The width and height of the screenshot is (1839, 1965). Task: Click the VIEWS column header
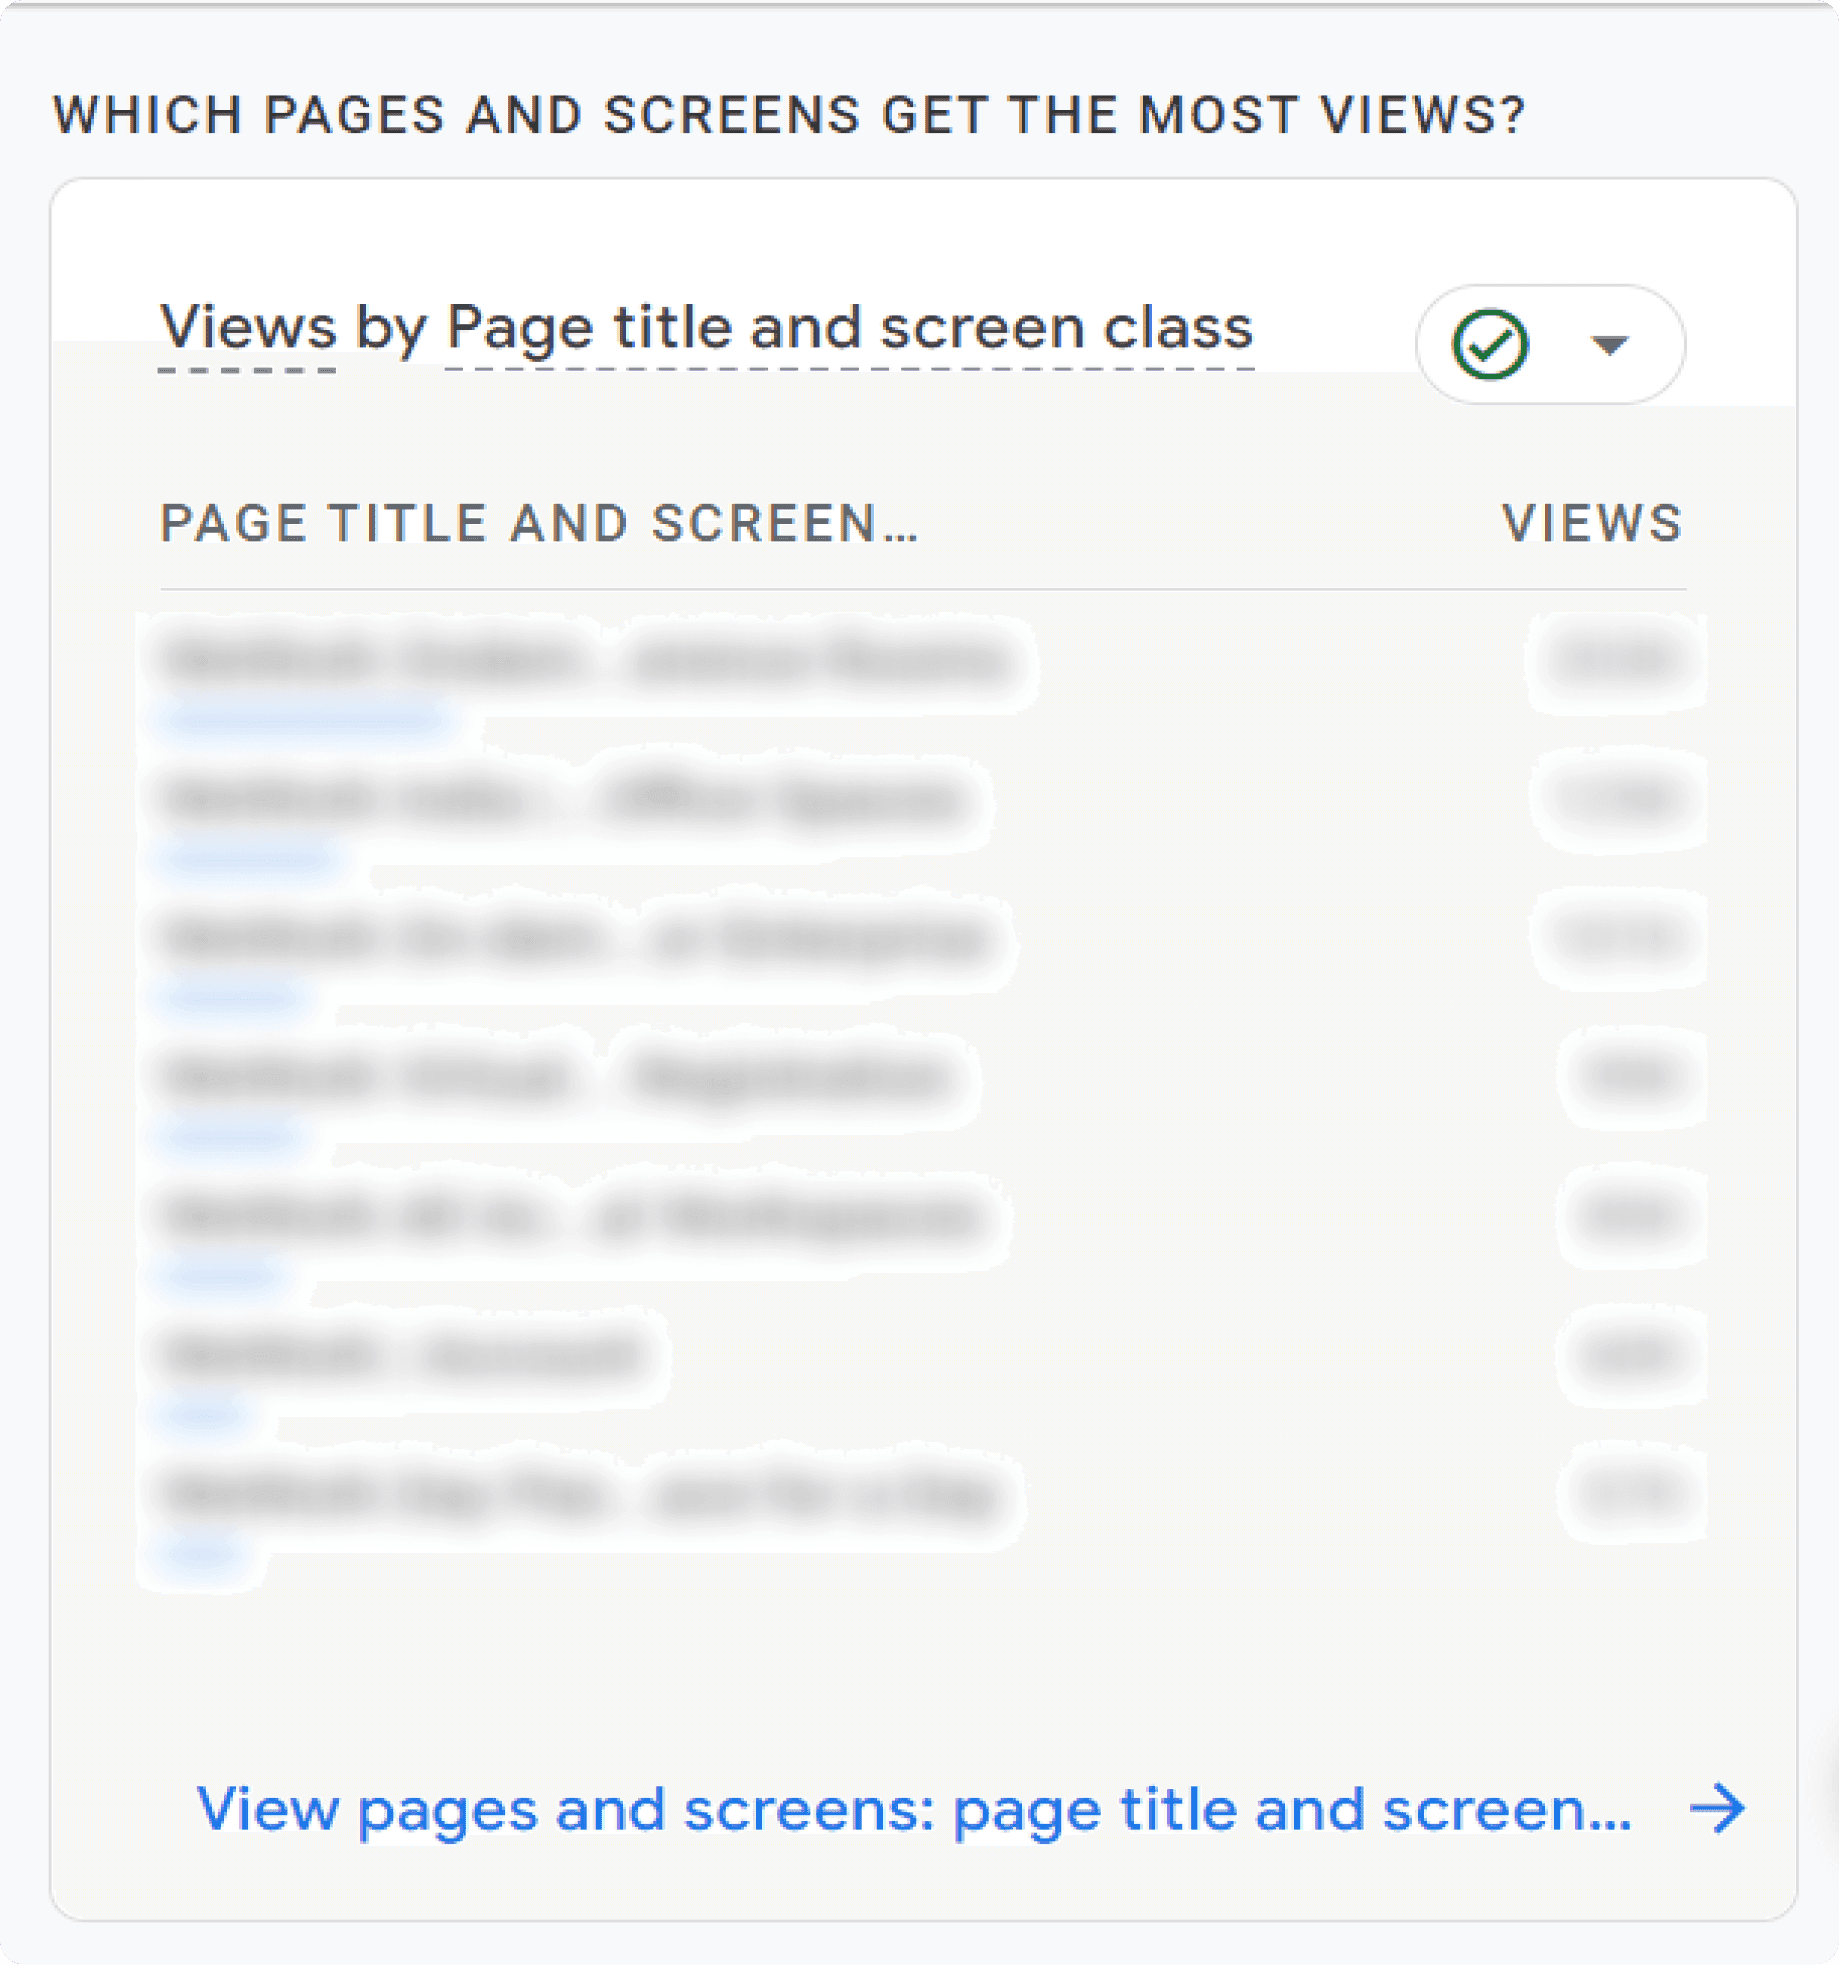point(1593,523)
